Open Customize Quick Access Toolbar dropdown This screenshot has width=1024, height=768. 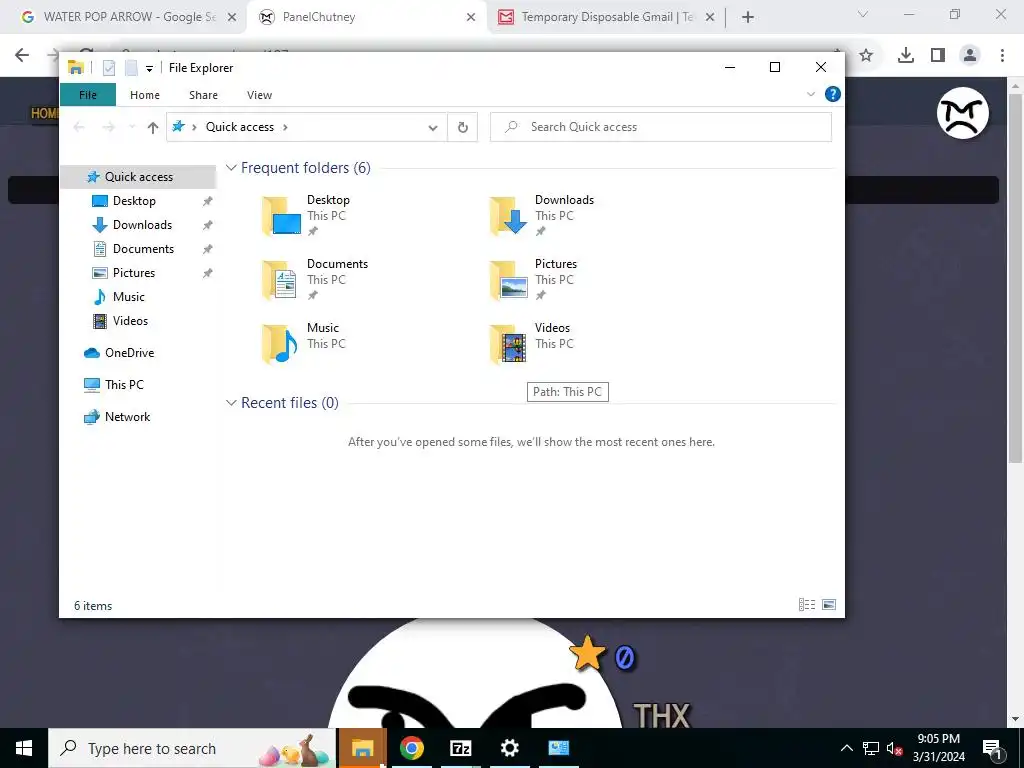[149, 68]
